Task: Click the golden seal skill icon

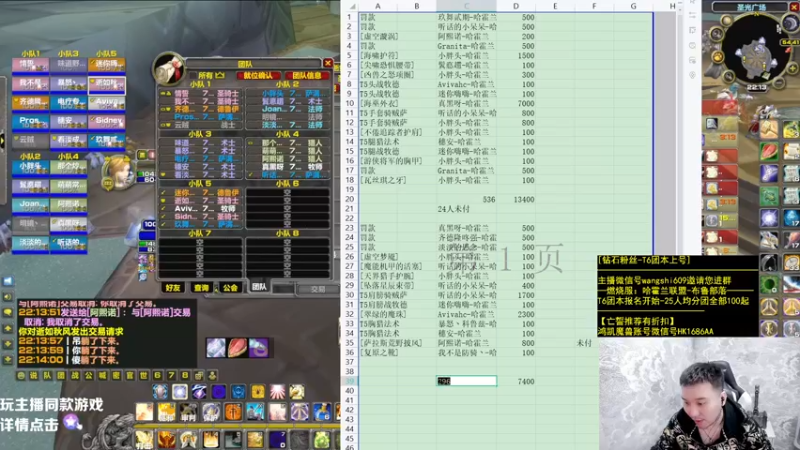Action: (x=258, y=392)
